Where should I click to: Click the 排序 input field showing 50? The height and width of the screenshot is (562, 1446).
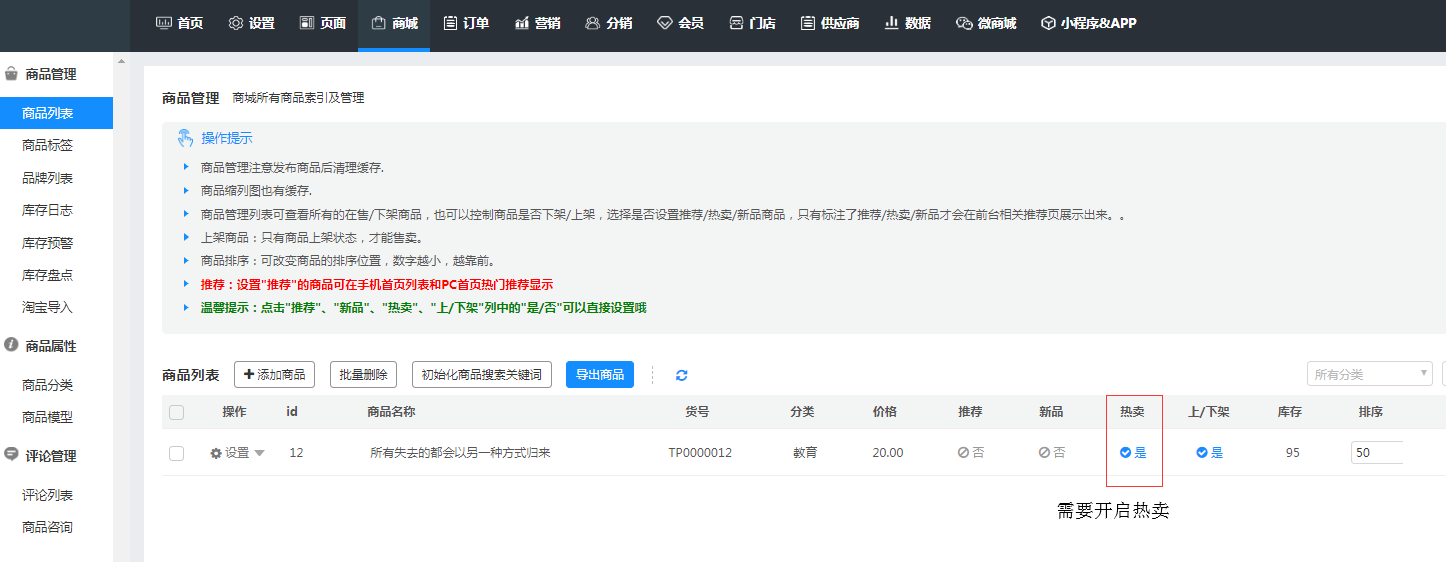(1376, 453)
